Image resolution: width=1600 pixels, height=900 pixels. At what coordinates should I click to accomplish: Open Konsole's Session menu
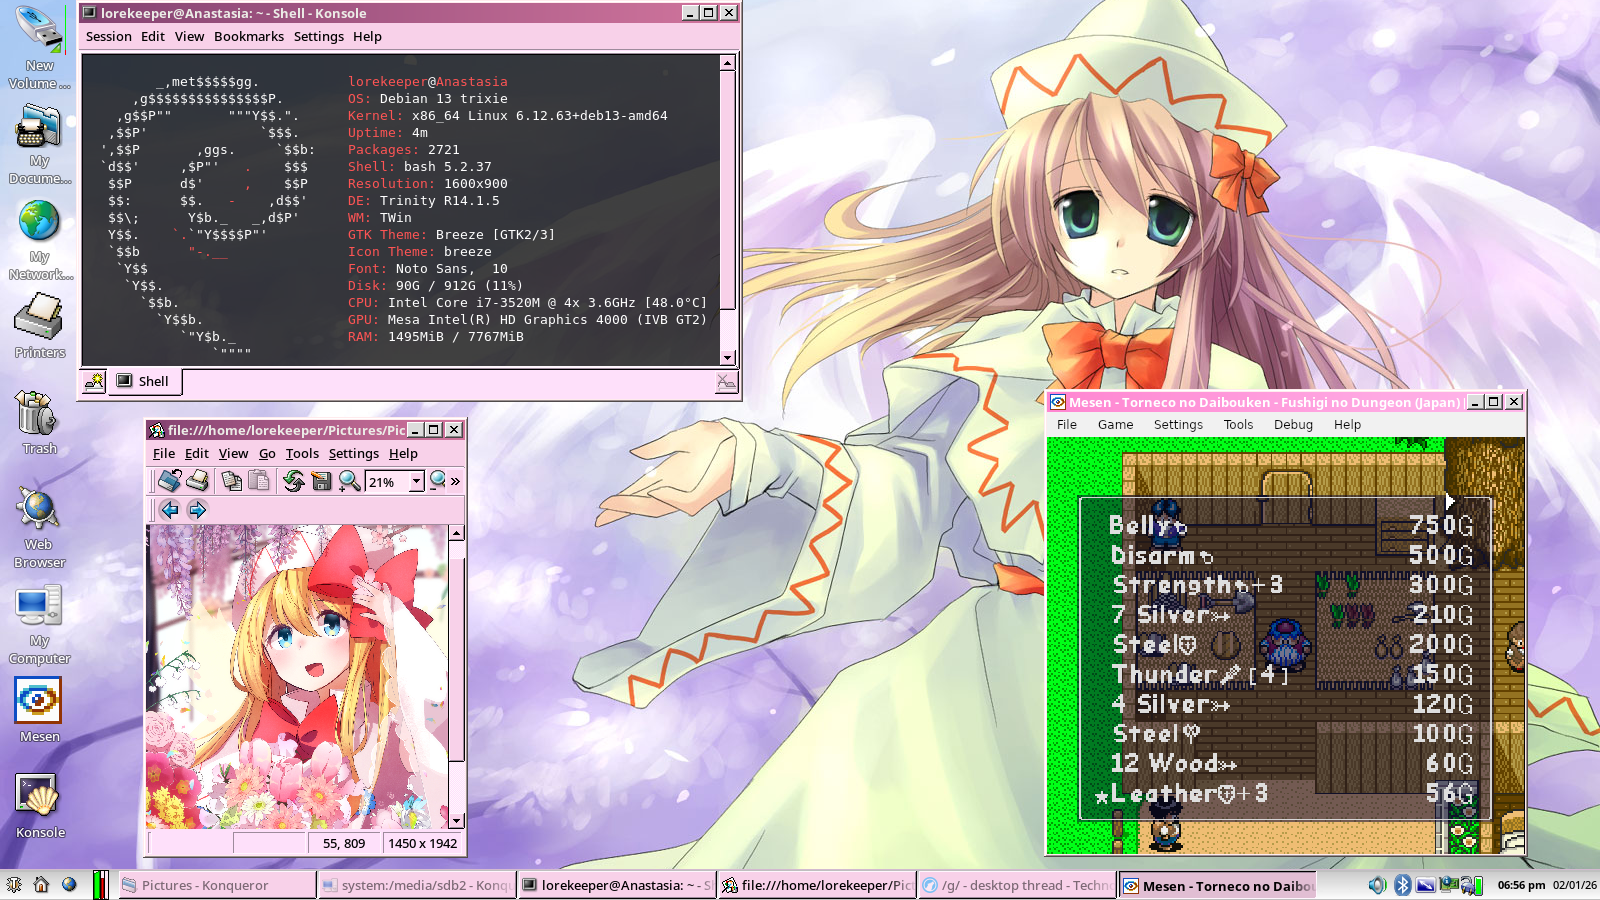(109, 37)
